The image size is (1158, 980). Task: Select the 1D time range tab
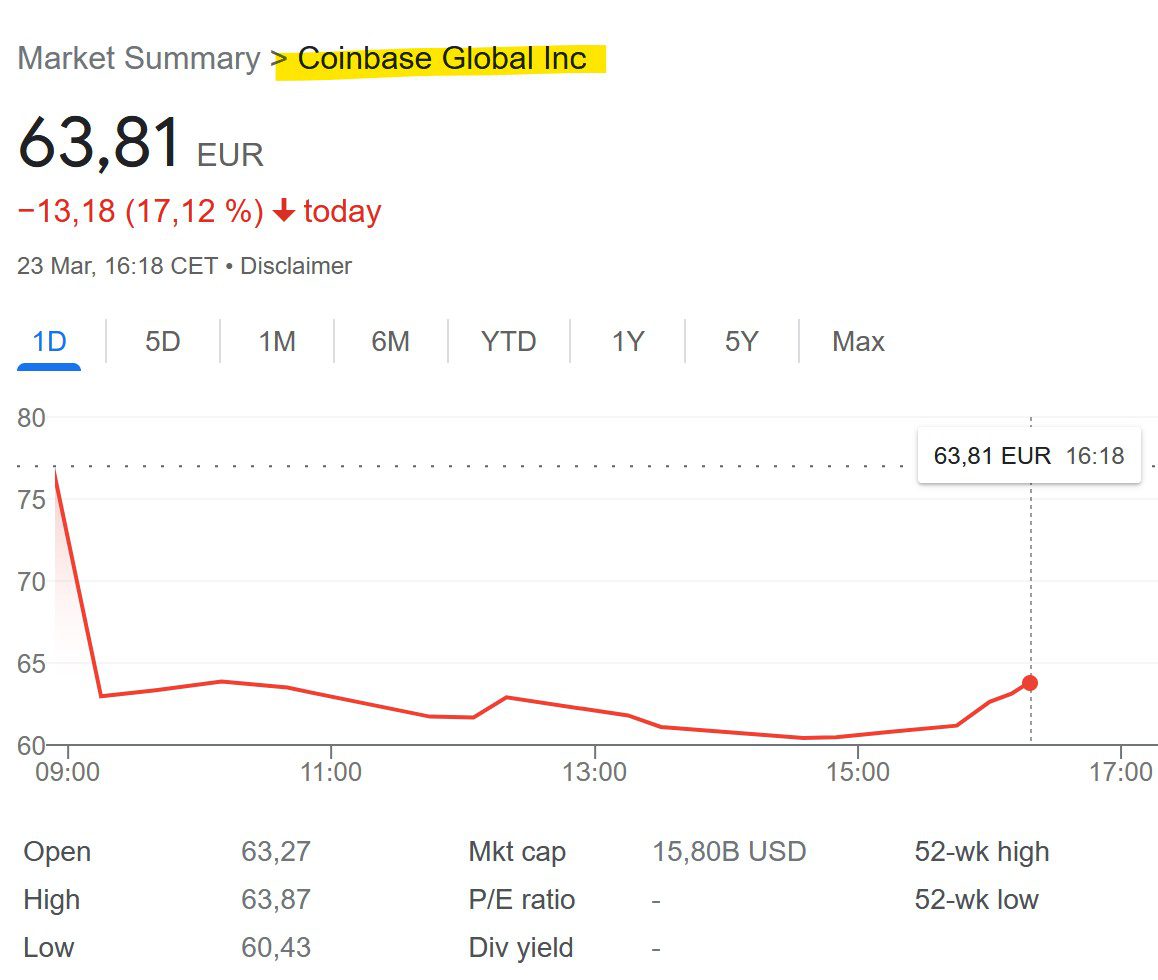click(x=49, y=342)
